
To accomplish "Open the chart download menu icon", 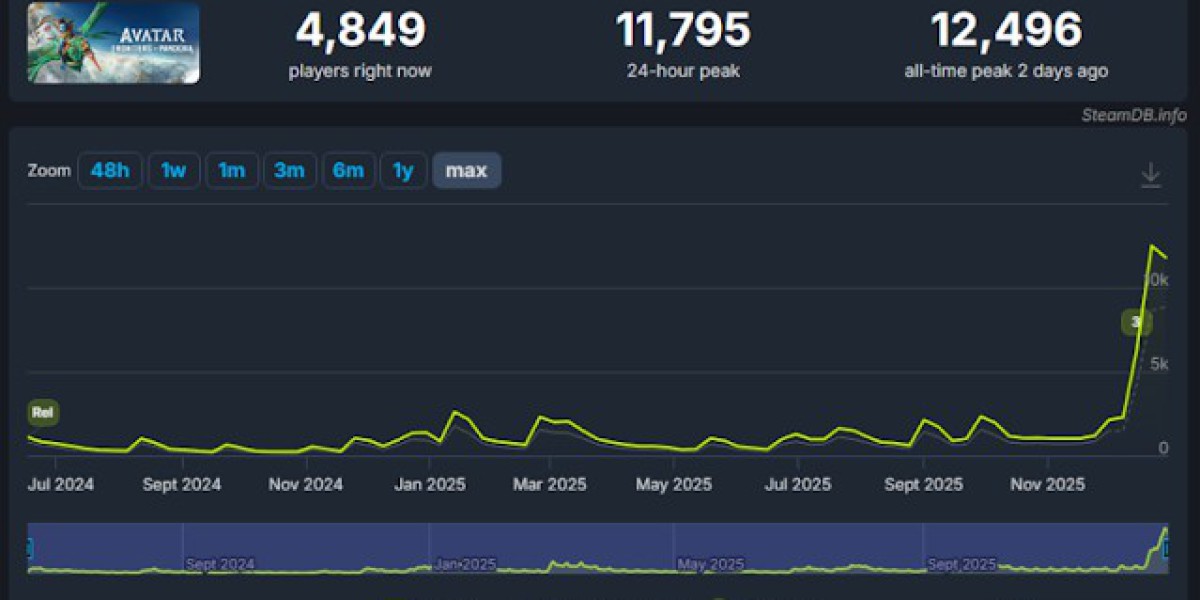I will pos(1151,175).
